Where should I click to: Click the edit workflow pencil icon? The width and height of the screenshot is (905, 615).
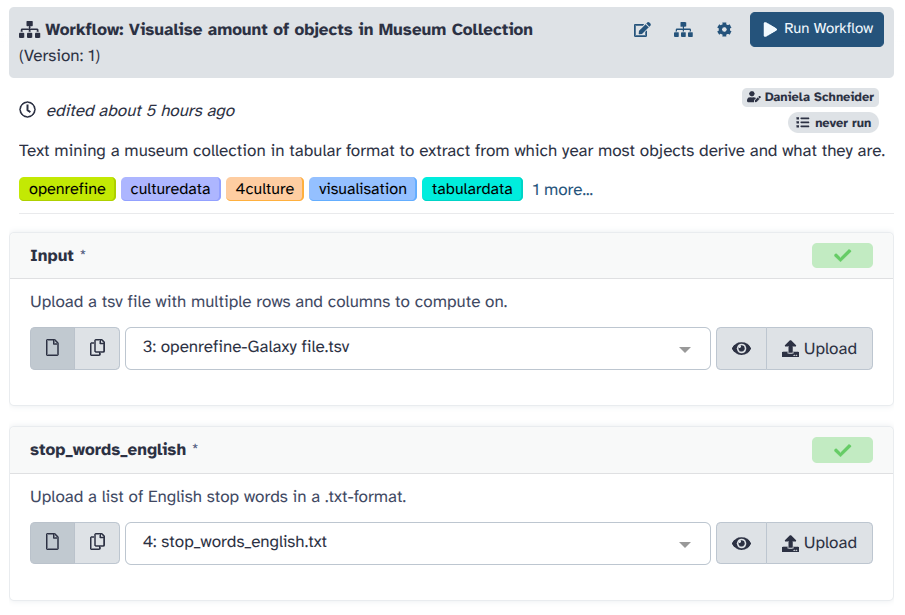tap(642, 30)
